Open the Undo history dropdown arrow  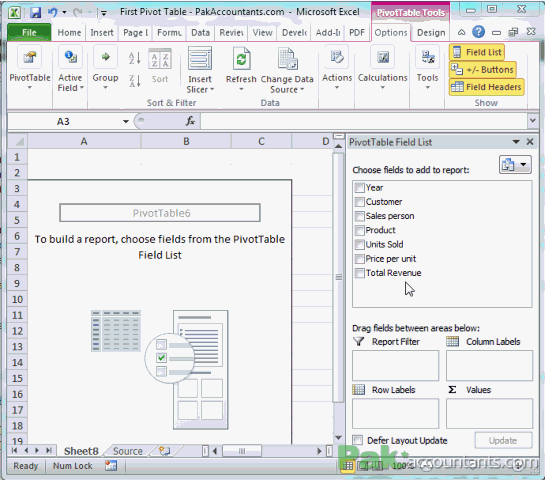click(x=64, y=13)
